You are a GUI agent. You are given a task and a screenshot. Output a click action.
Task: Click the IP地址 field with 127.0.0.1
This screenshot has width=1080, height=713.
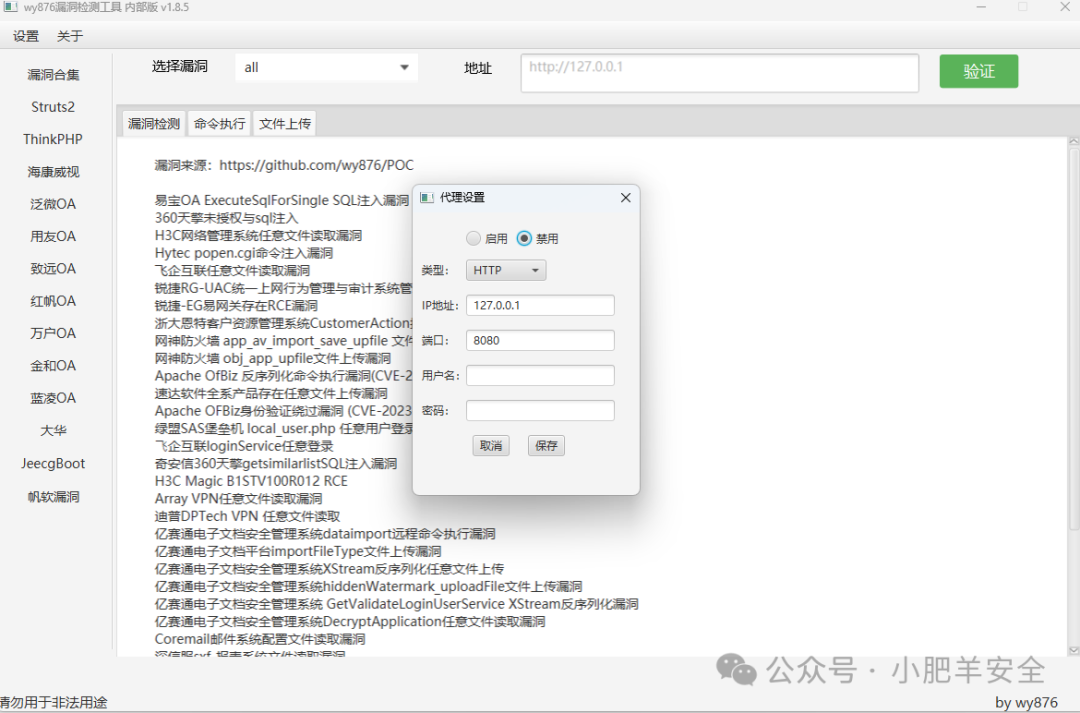point(540,305)
